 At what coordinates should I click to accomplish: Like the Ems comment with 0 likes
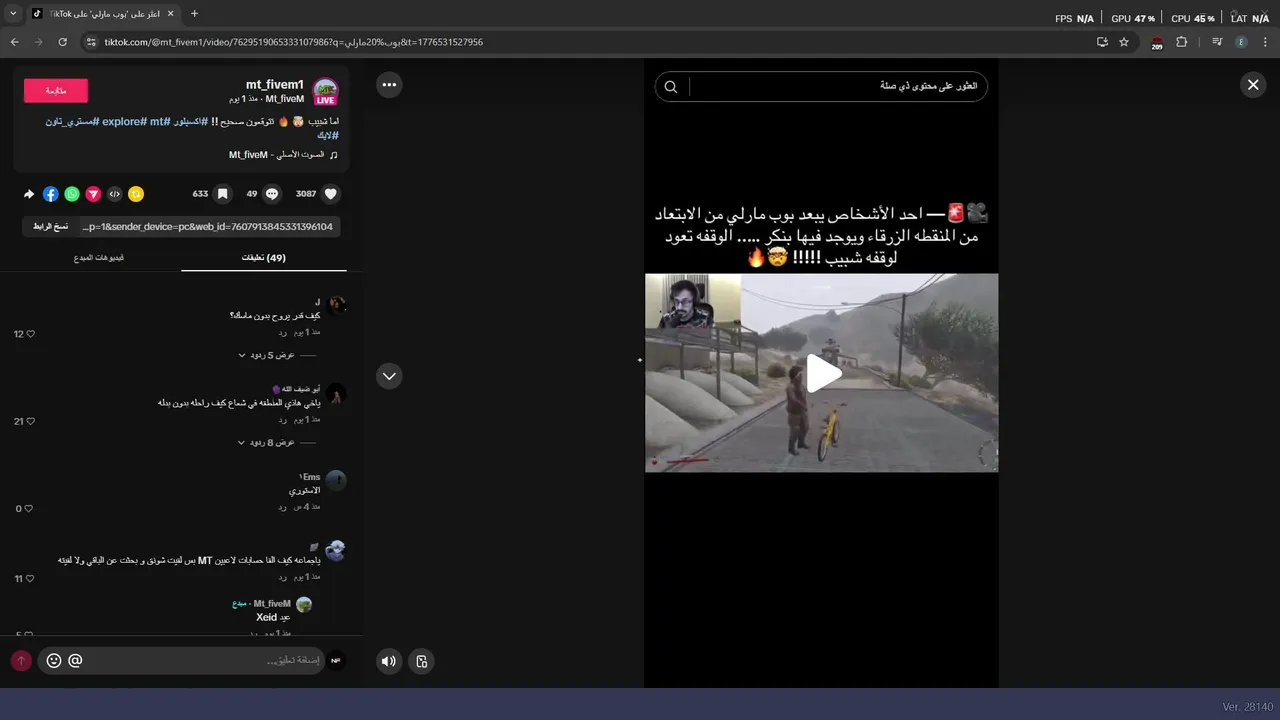click(28, 509)
